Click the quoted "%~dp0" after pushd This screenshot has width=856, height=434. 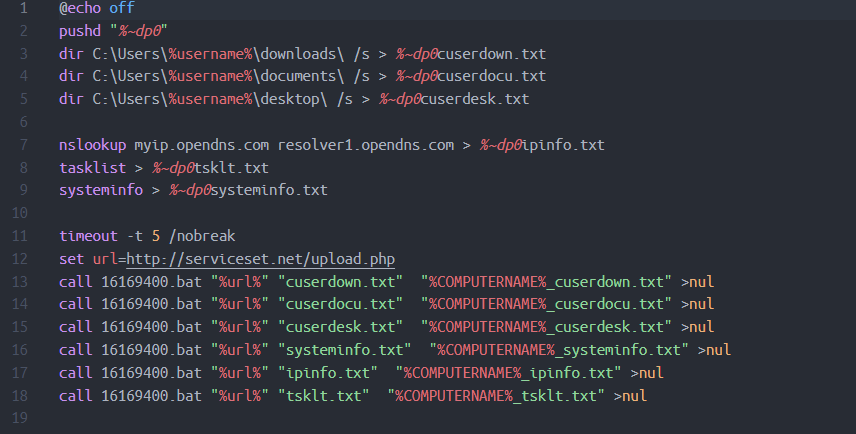(x=139, y=31)
